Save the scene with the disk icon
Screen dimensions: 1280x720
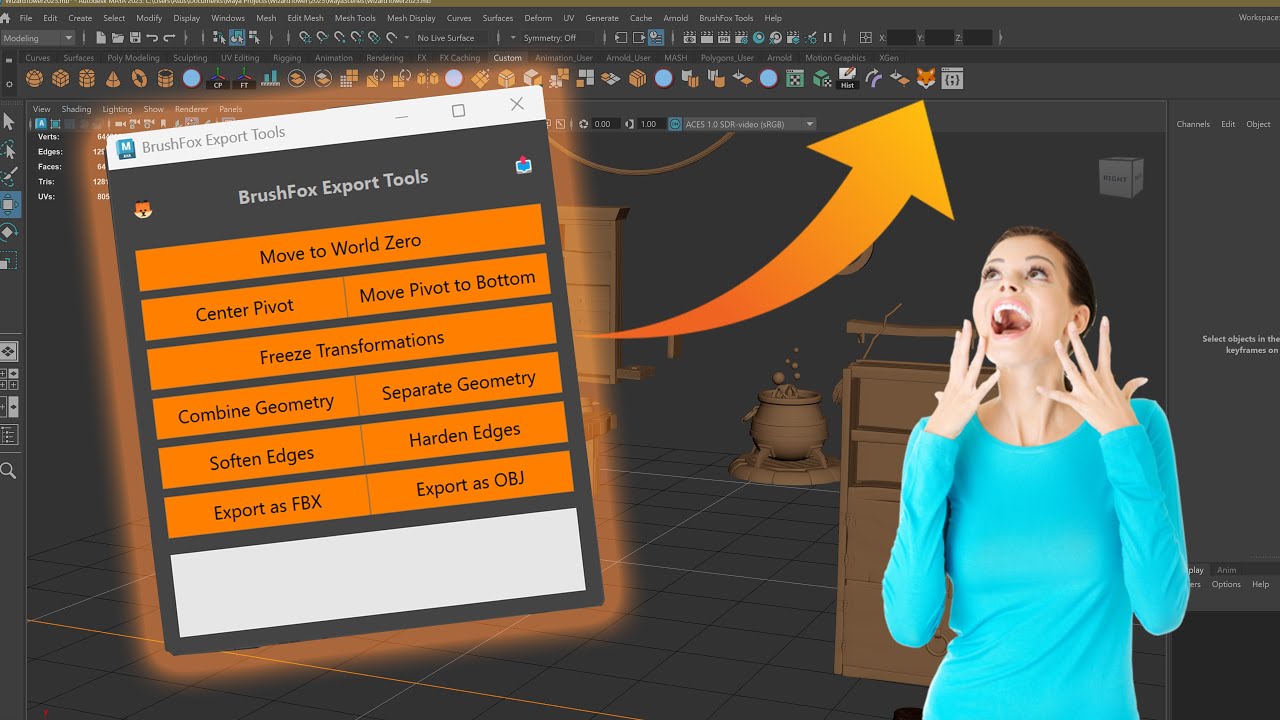pyautogui.click(x=135, y=38)
